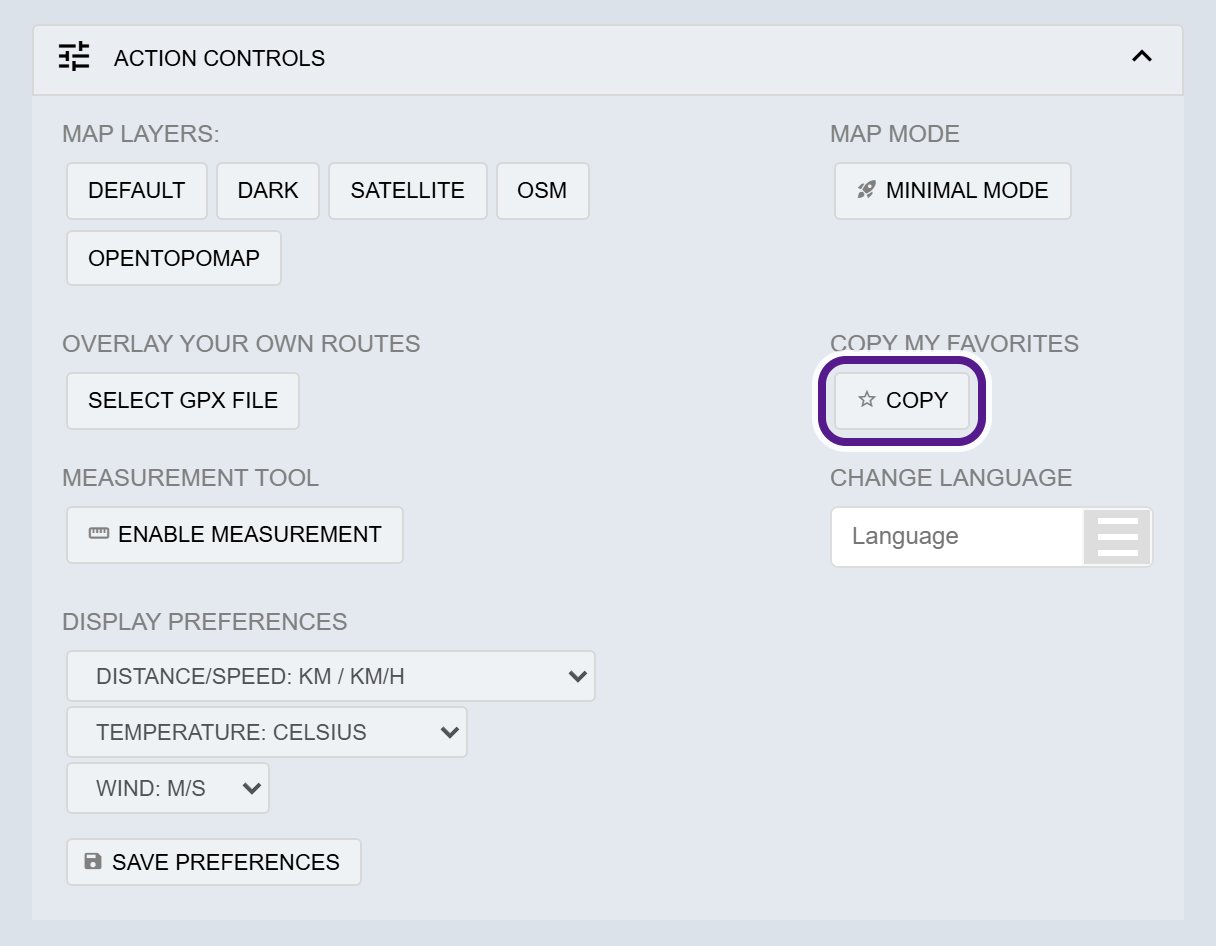Open the Temperature unit dropdown
1216x946 pixels.
[267, 733]
